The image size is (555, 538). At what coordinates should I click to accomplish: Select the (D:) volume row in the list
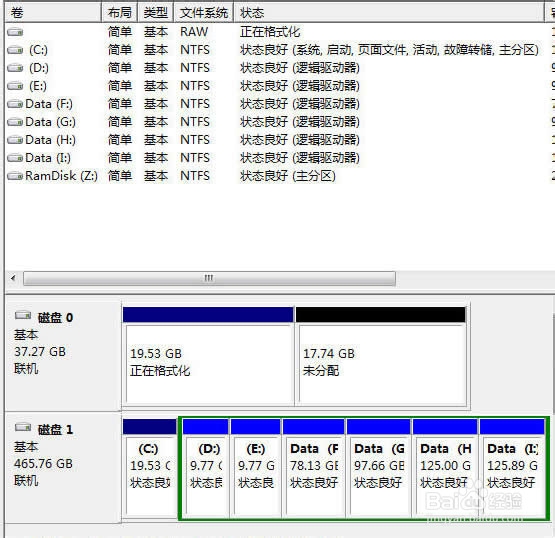[x=280, y=68]
